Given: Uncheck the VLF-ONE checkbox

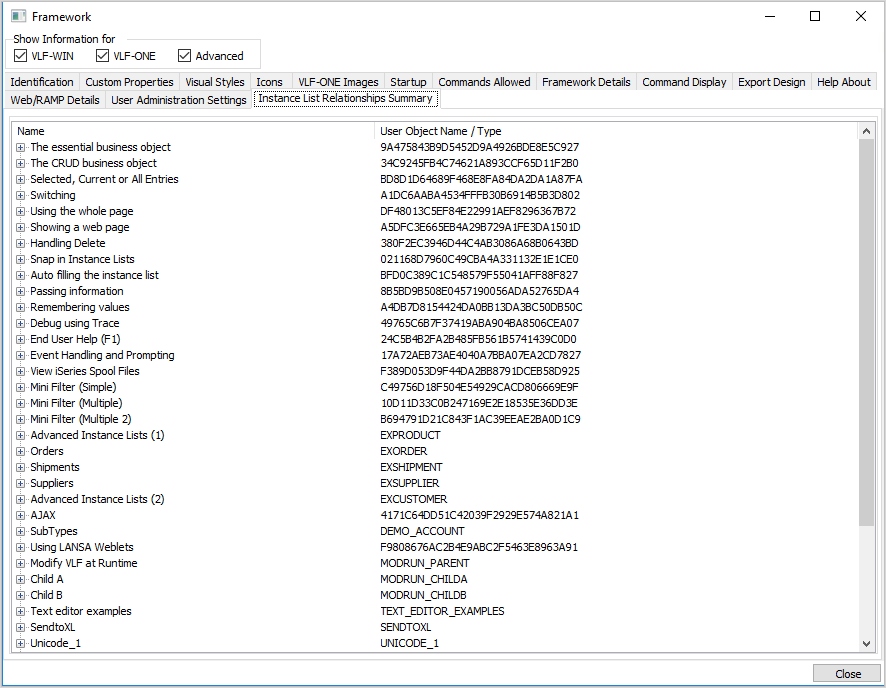Looking at the screenshot, I should click(102, 55).
